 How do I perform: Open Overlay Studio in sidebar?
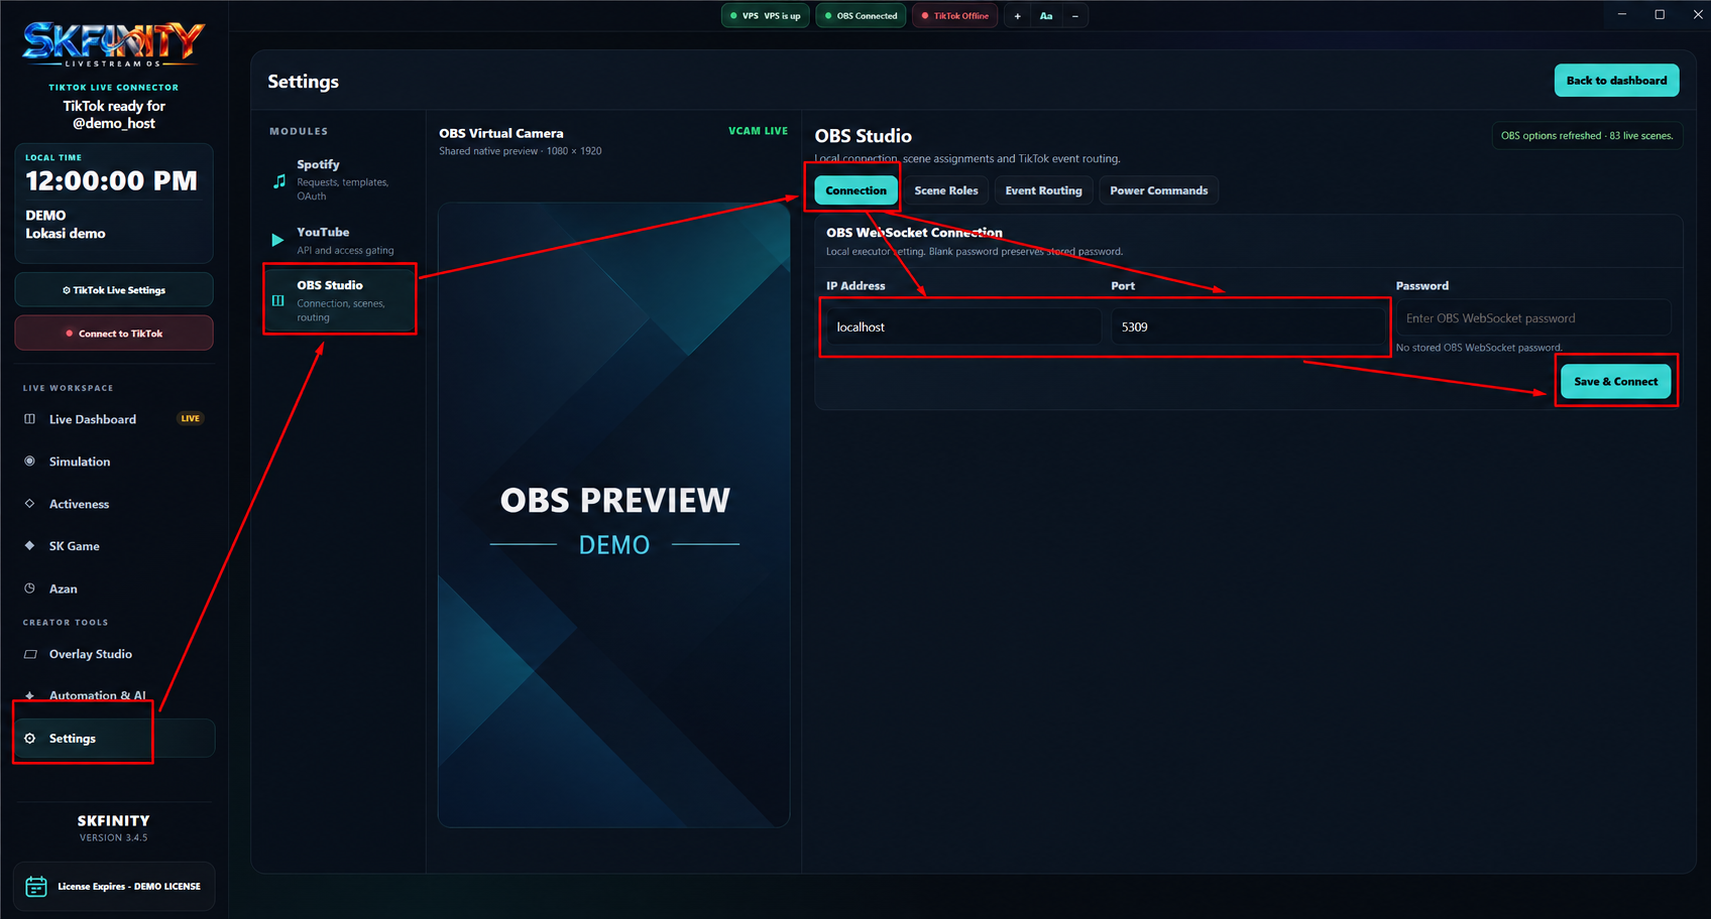[114, 654]
